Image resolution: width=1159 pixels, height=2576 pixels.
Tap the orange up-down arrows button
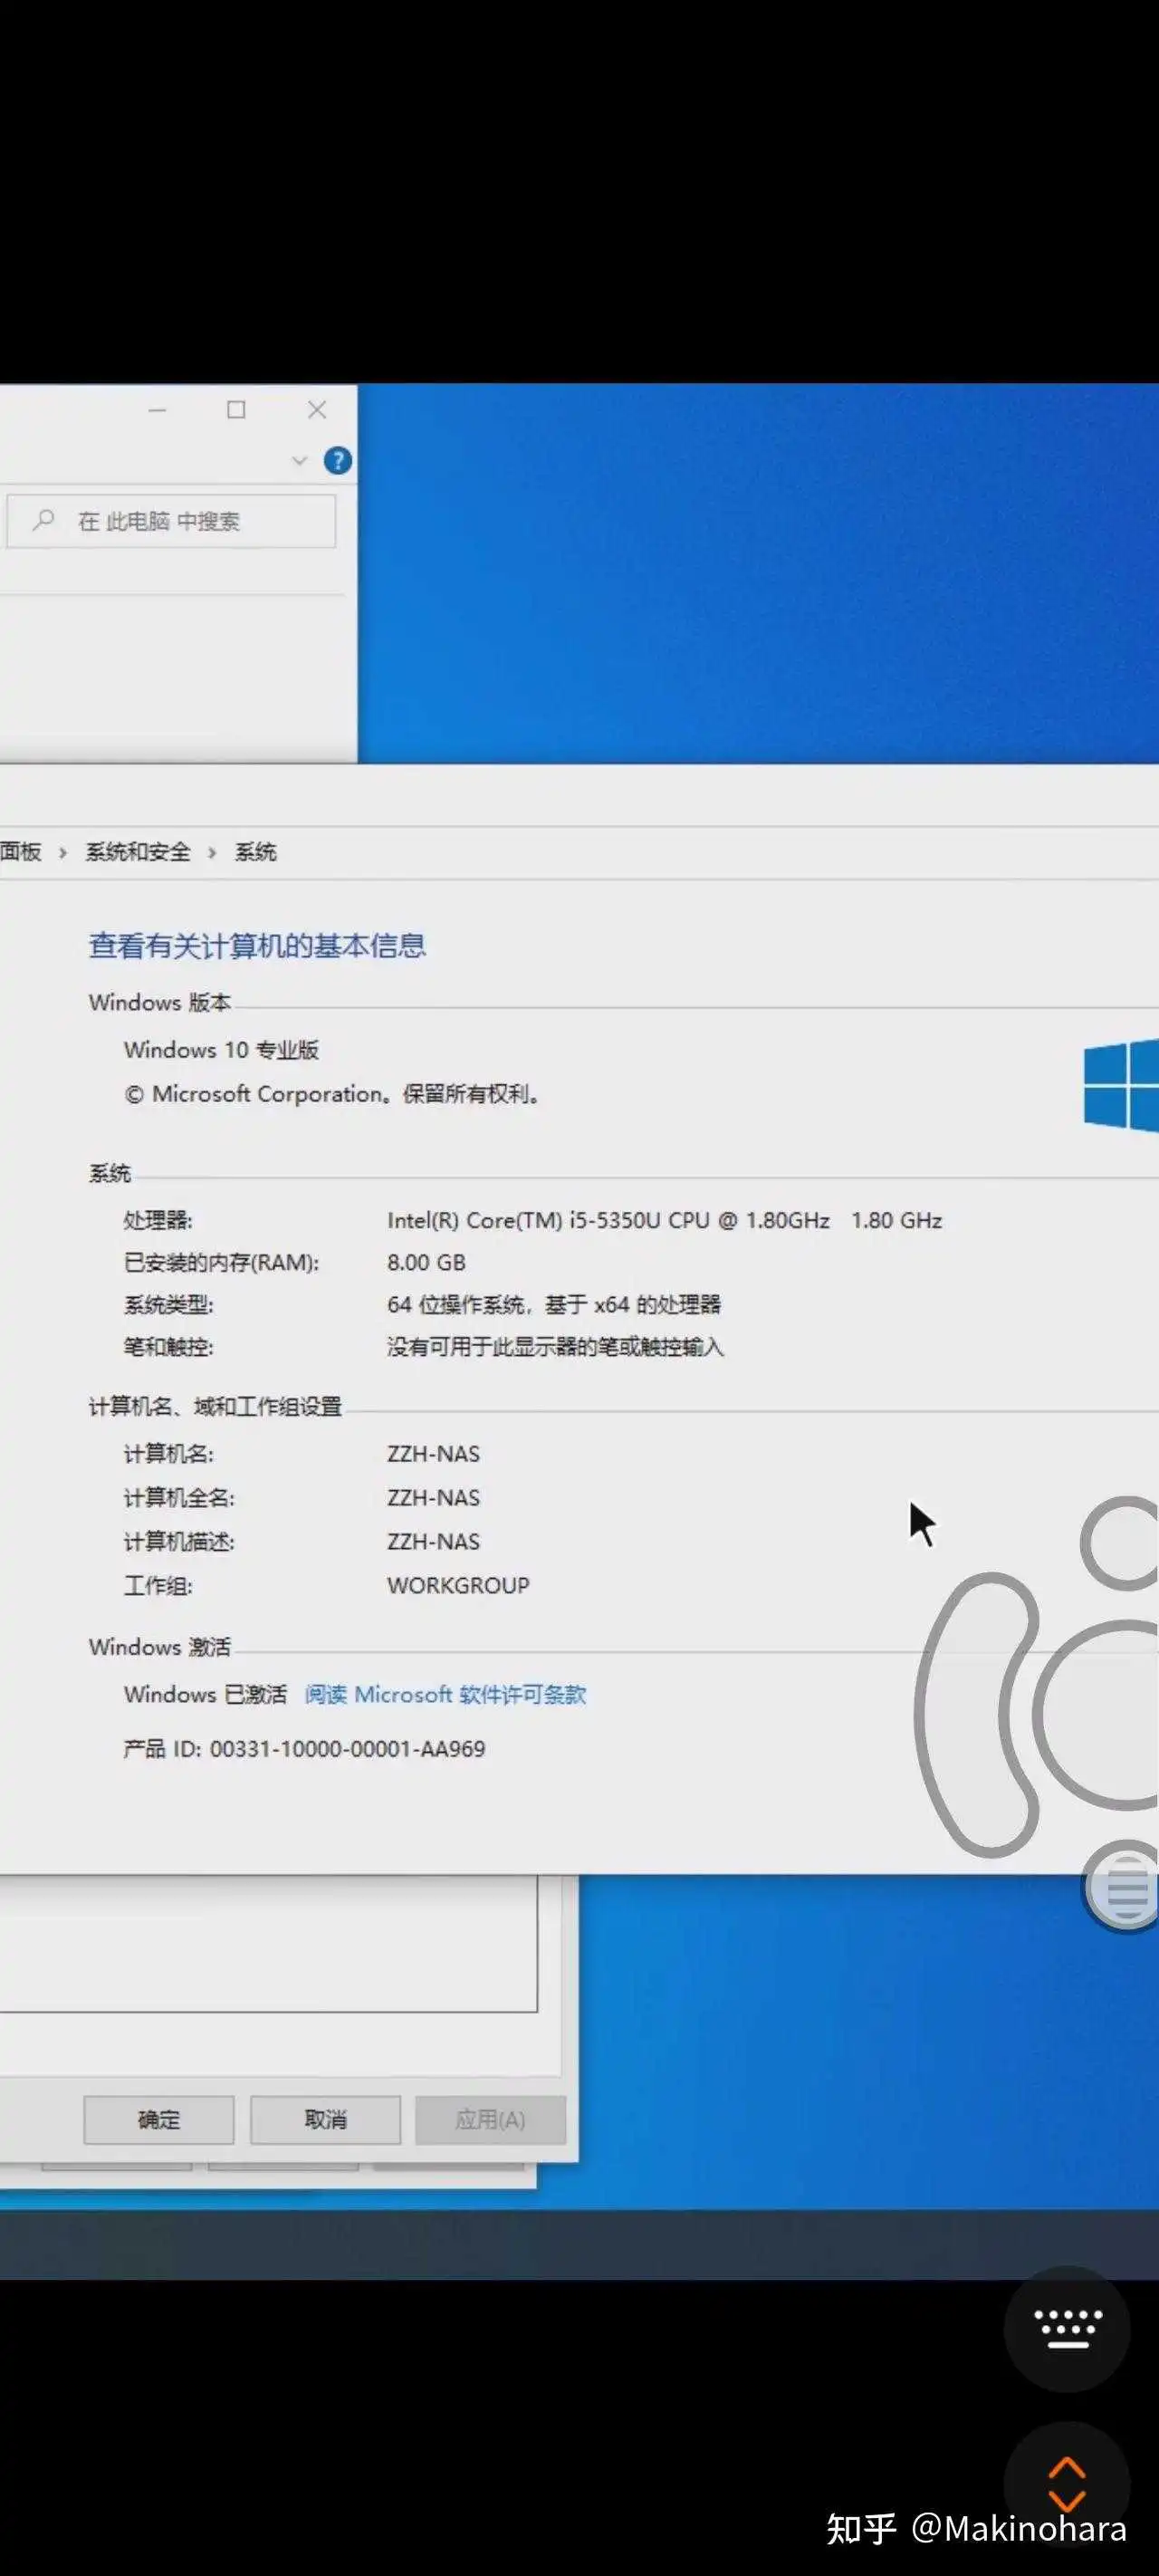[1067, 2484]
